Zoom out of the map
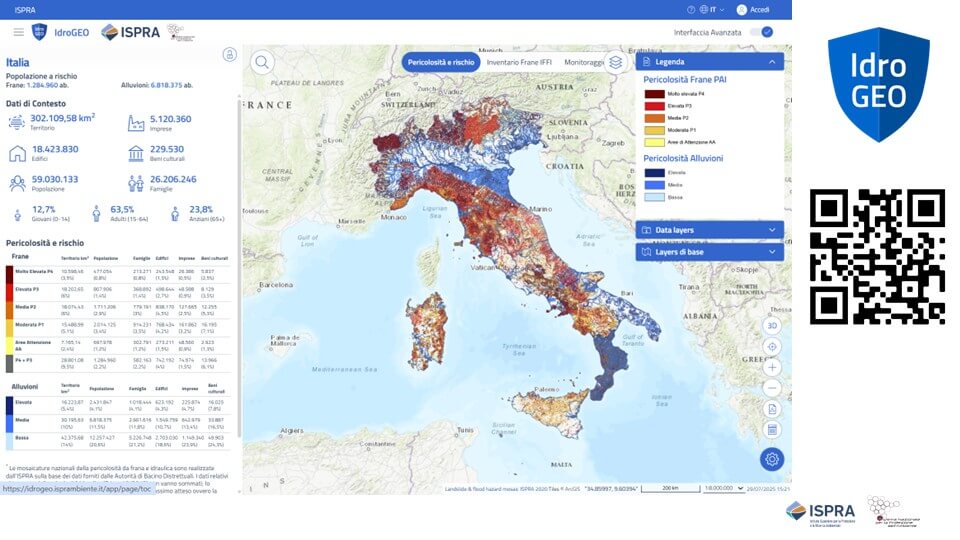960x540 pixels. (771, 388)
